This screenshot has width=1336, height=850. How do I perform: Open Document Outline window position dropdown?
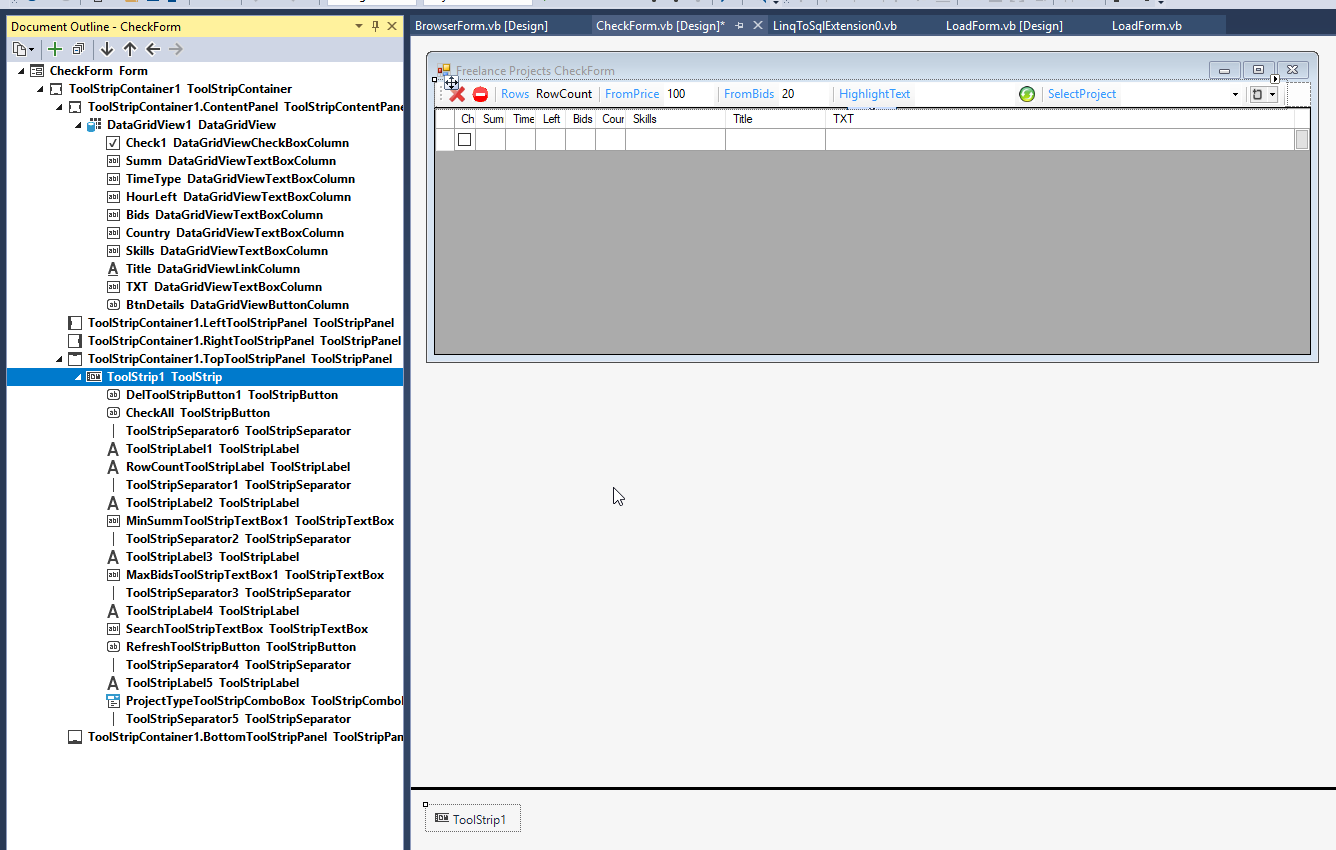click(360, 26)
